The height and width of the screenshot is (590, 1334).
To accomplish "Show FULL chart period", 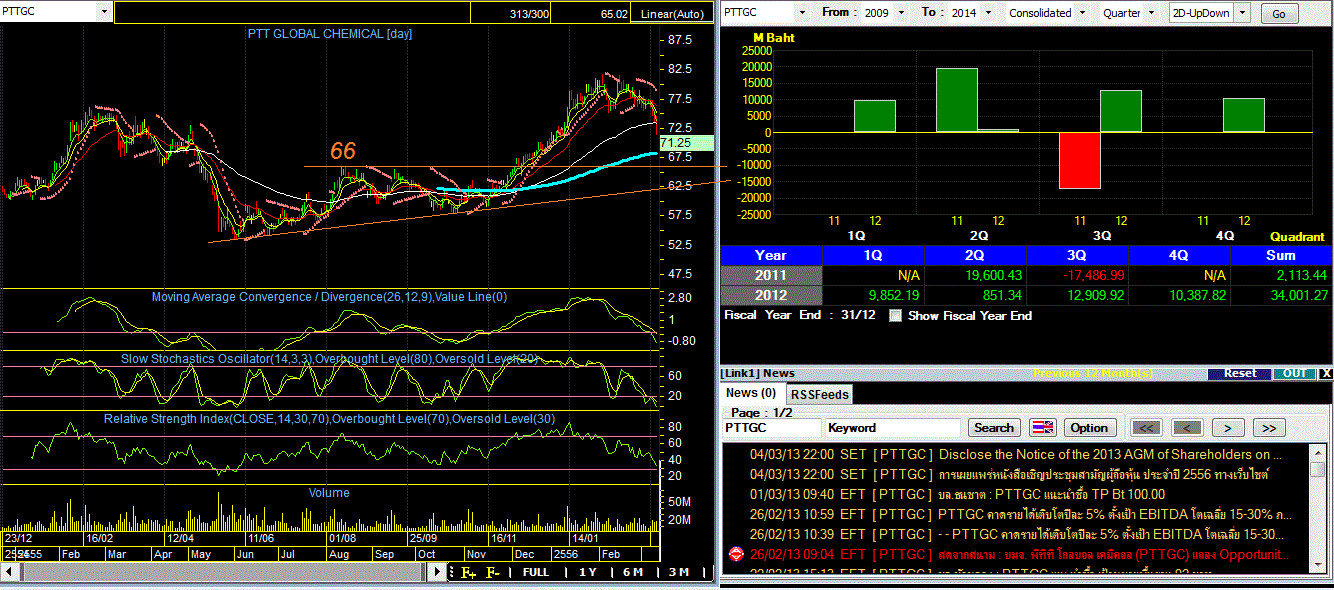I will click(535, 572).
